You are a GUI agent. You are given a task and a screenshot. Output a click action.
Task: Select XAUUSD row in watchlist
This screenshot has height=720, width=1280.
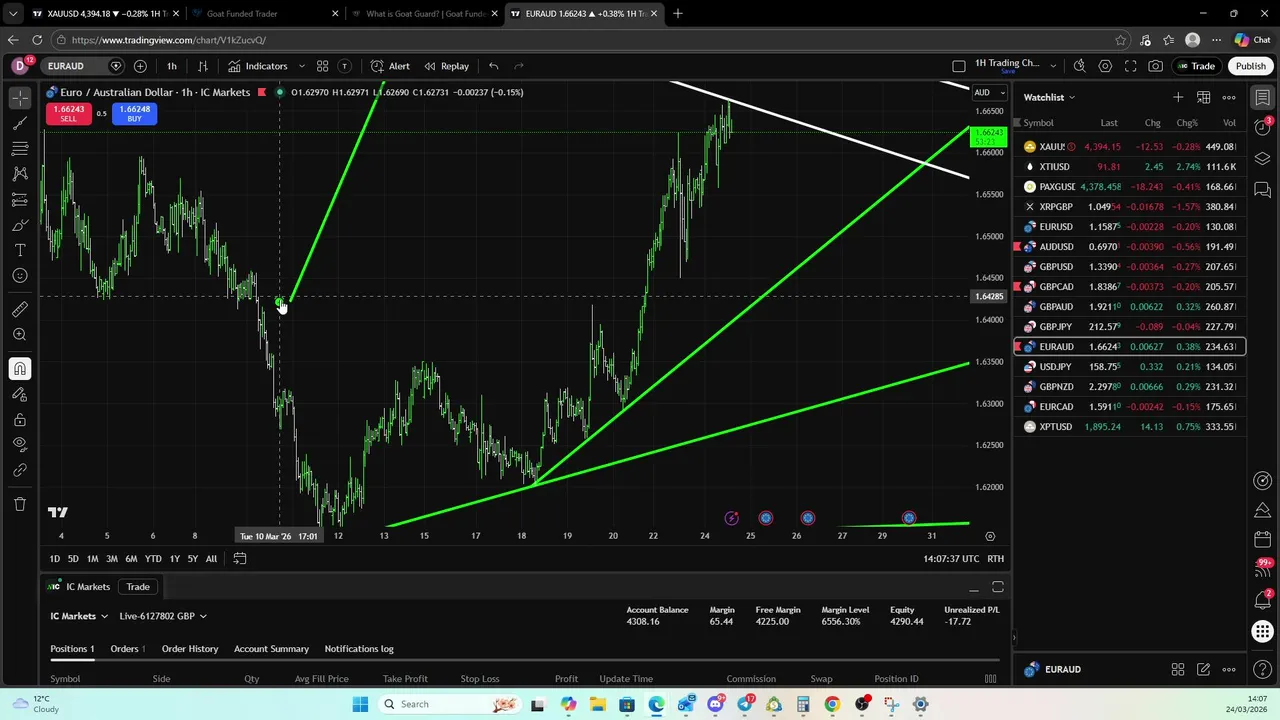point(1130,147)
